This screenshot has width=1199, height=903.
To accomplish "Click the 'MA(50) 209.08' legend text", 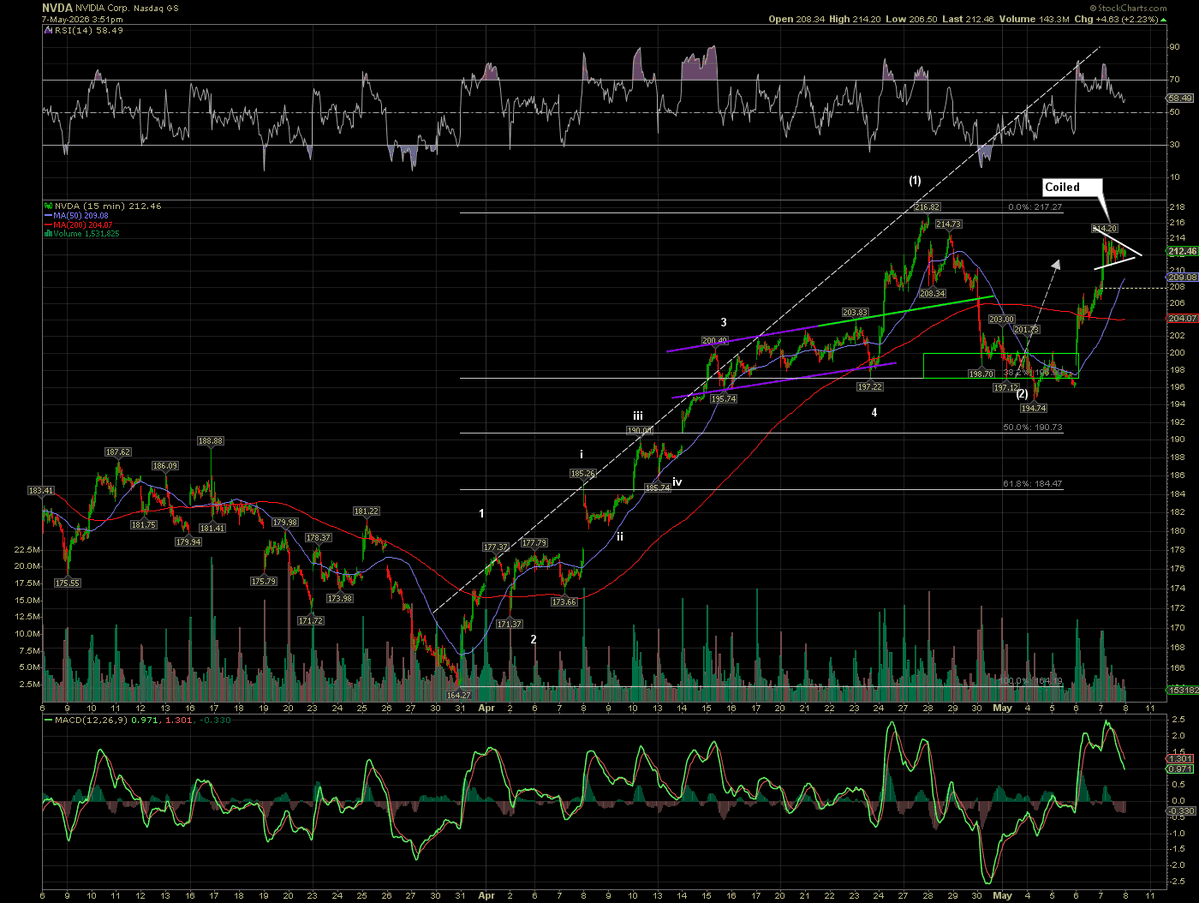I will pos(81,216).
